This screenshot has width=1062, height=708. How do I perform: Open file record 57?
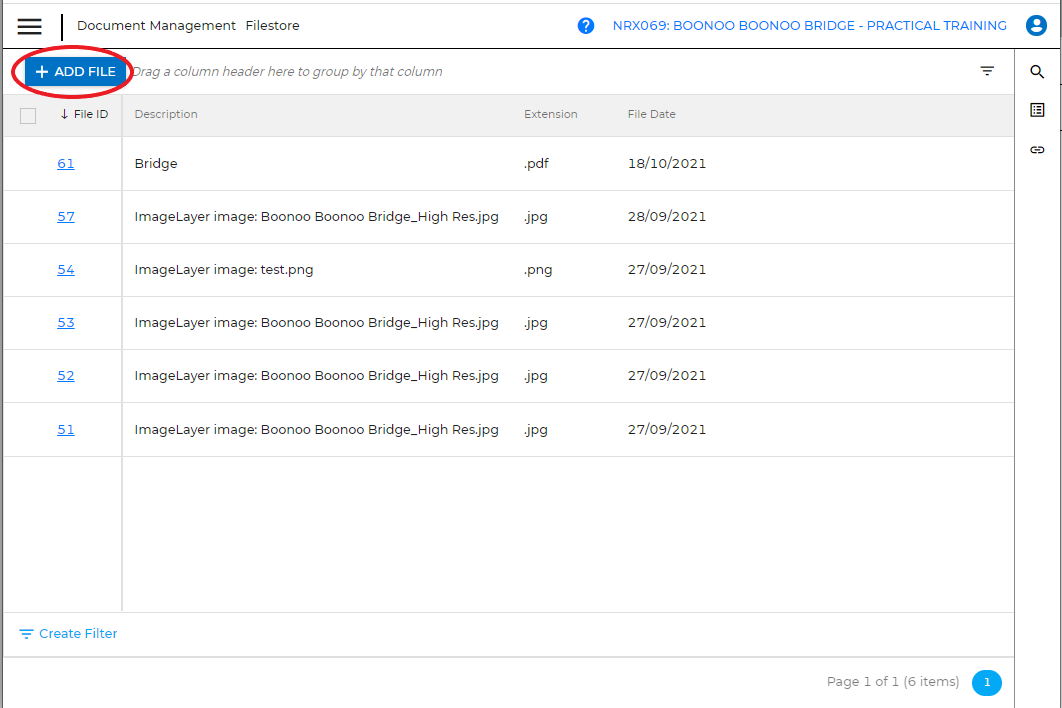65,216
